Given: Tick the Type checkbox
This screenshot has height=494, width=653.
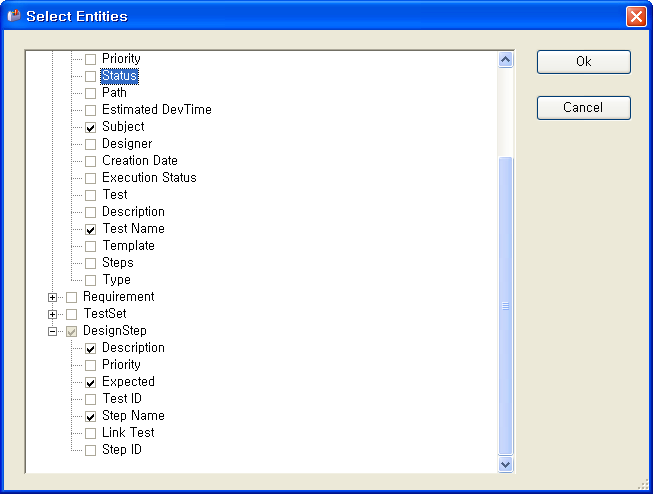Looking at the screenshot, I should [90, 280].
